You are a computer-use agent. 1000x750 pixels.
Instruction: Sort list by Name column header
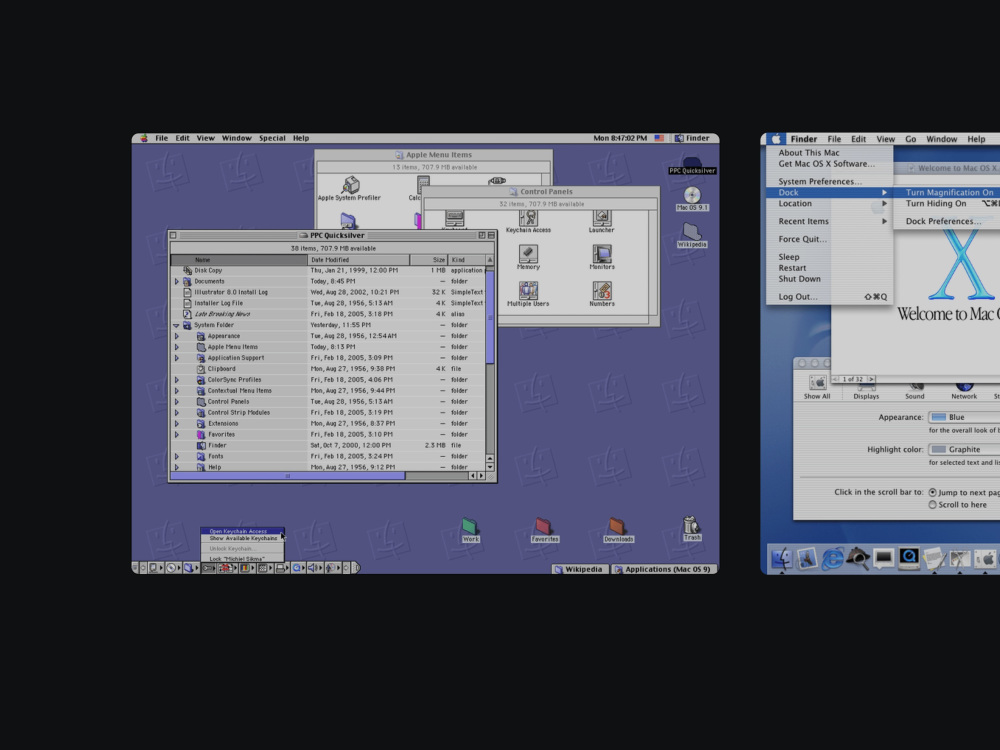(x=239, y=260)
